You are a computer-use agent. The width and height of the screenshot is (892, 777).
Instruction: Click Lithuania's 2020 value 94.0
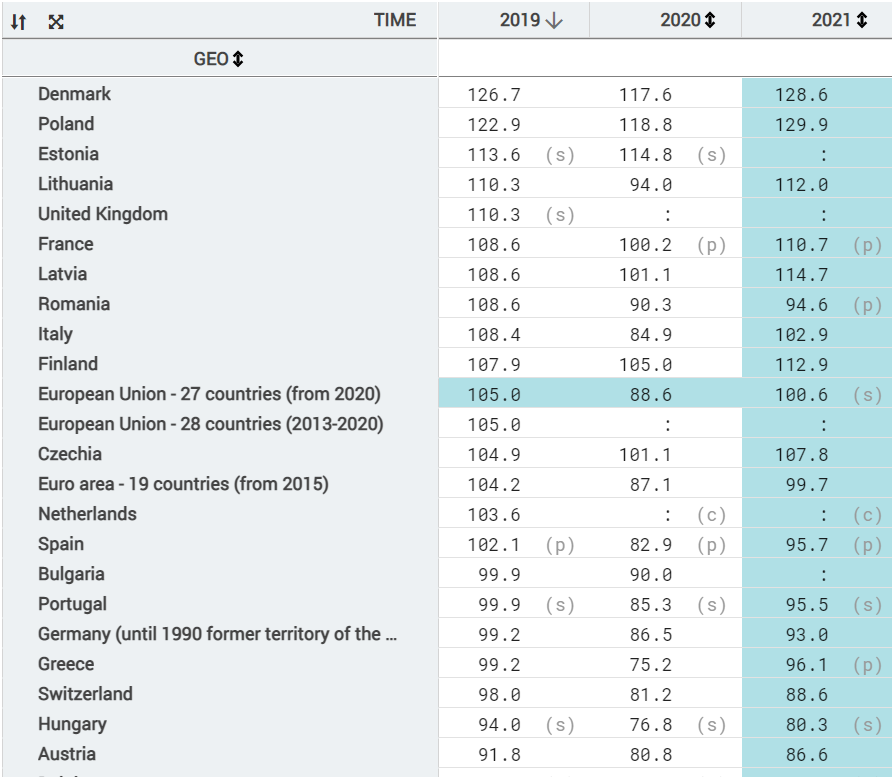650,185
